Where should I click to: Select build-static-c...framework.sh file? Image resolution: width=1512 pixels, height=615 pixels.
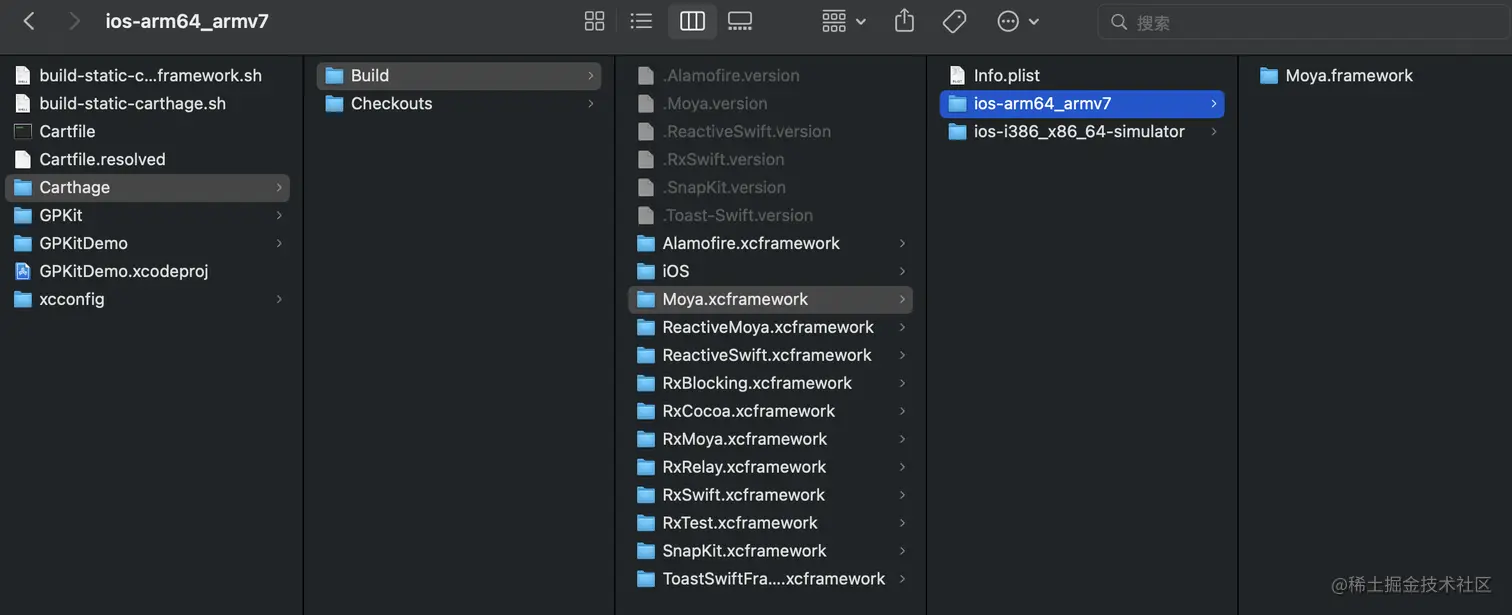tap(147, 75)
